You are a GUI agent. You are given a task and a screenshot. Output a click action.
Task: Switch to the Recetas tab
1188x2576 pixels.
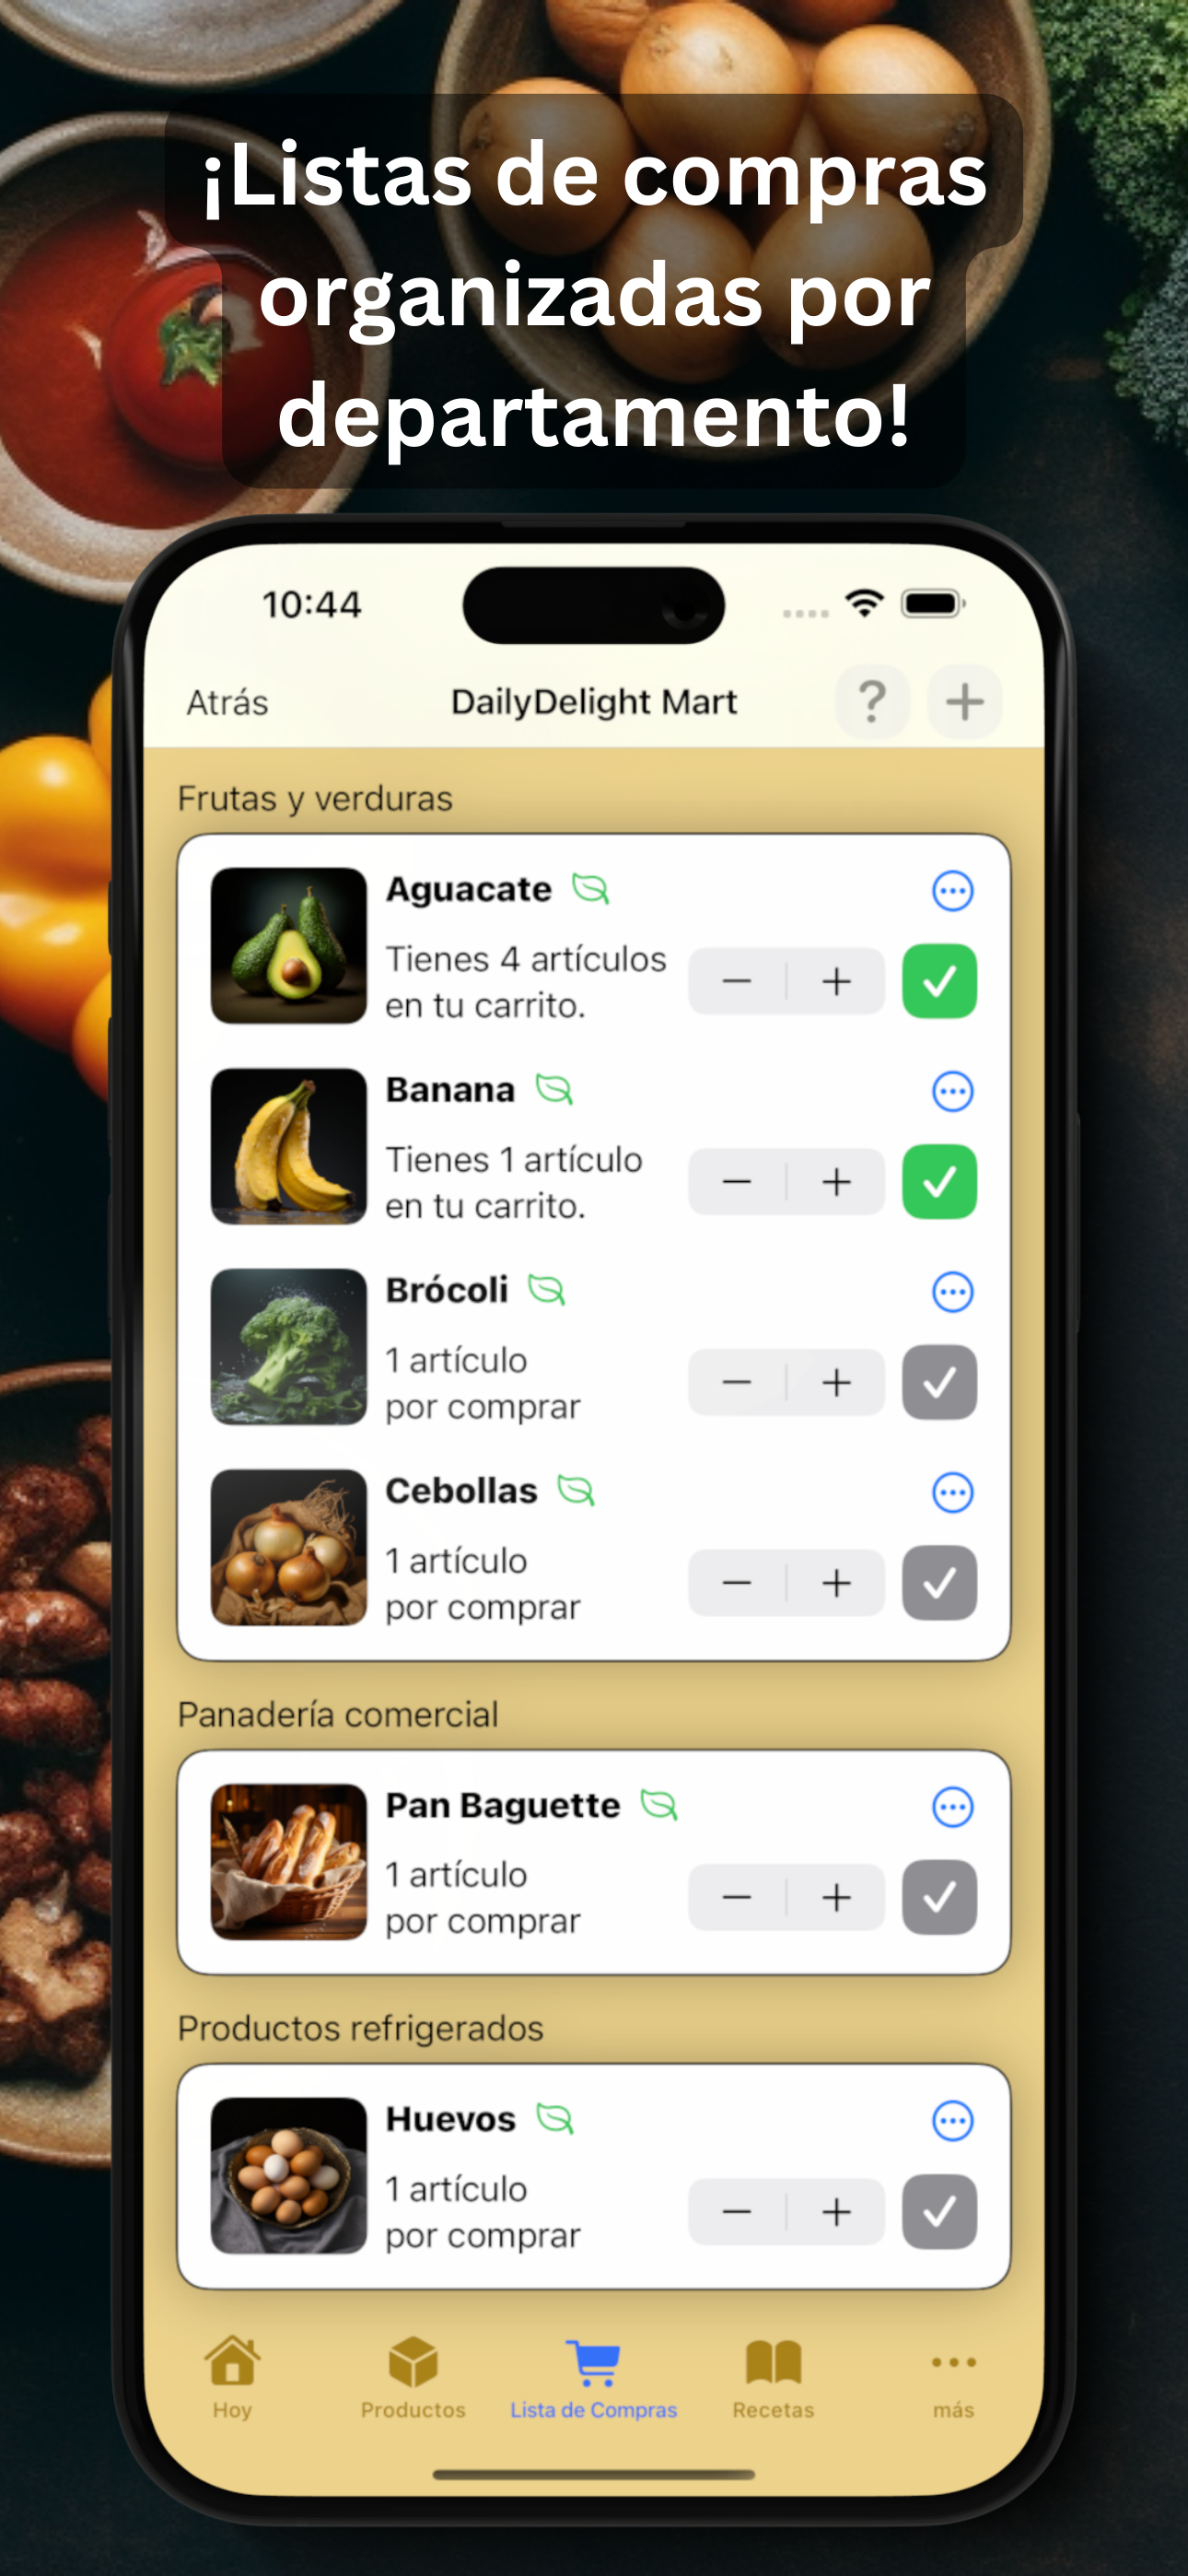click(773, 2379)
